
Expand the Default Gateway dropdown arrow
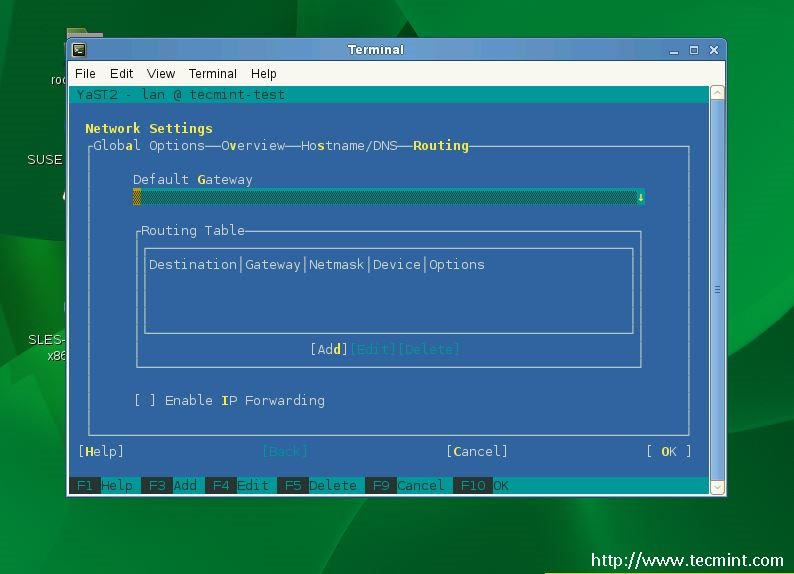(641, 197)
